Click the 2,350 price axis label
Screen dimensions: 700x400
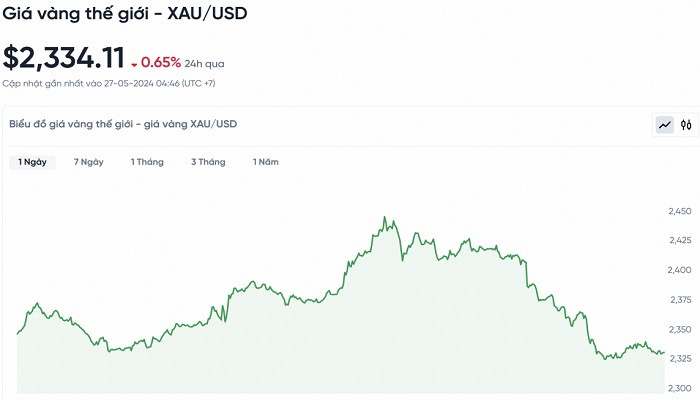(680, 329)
